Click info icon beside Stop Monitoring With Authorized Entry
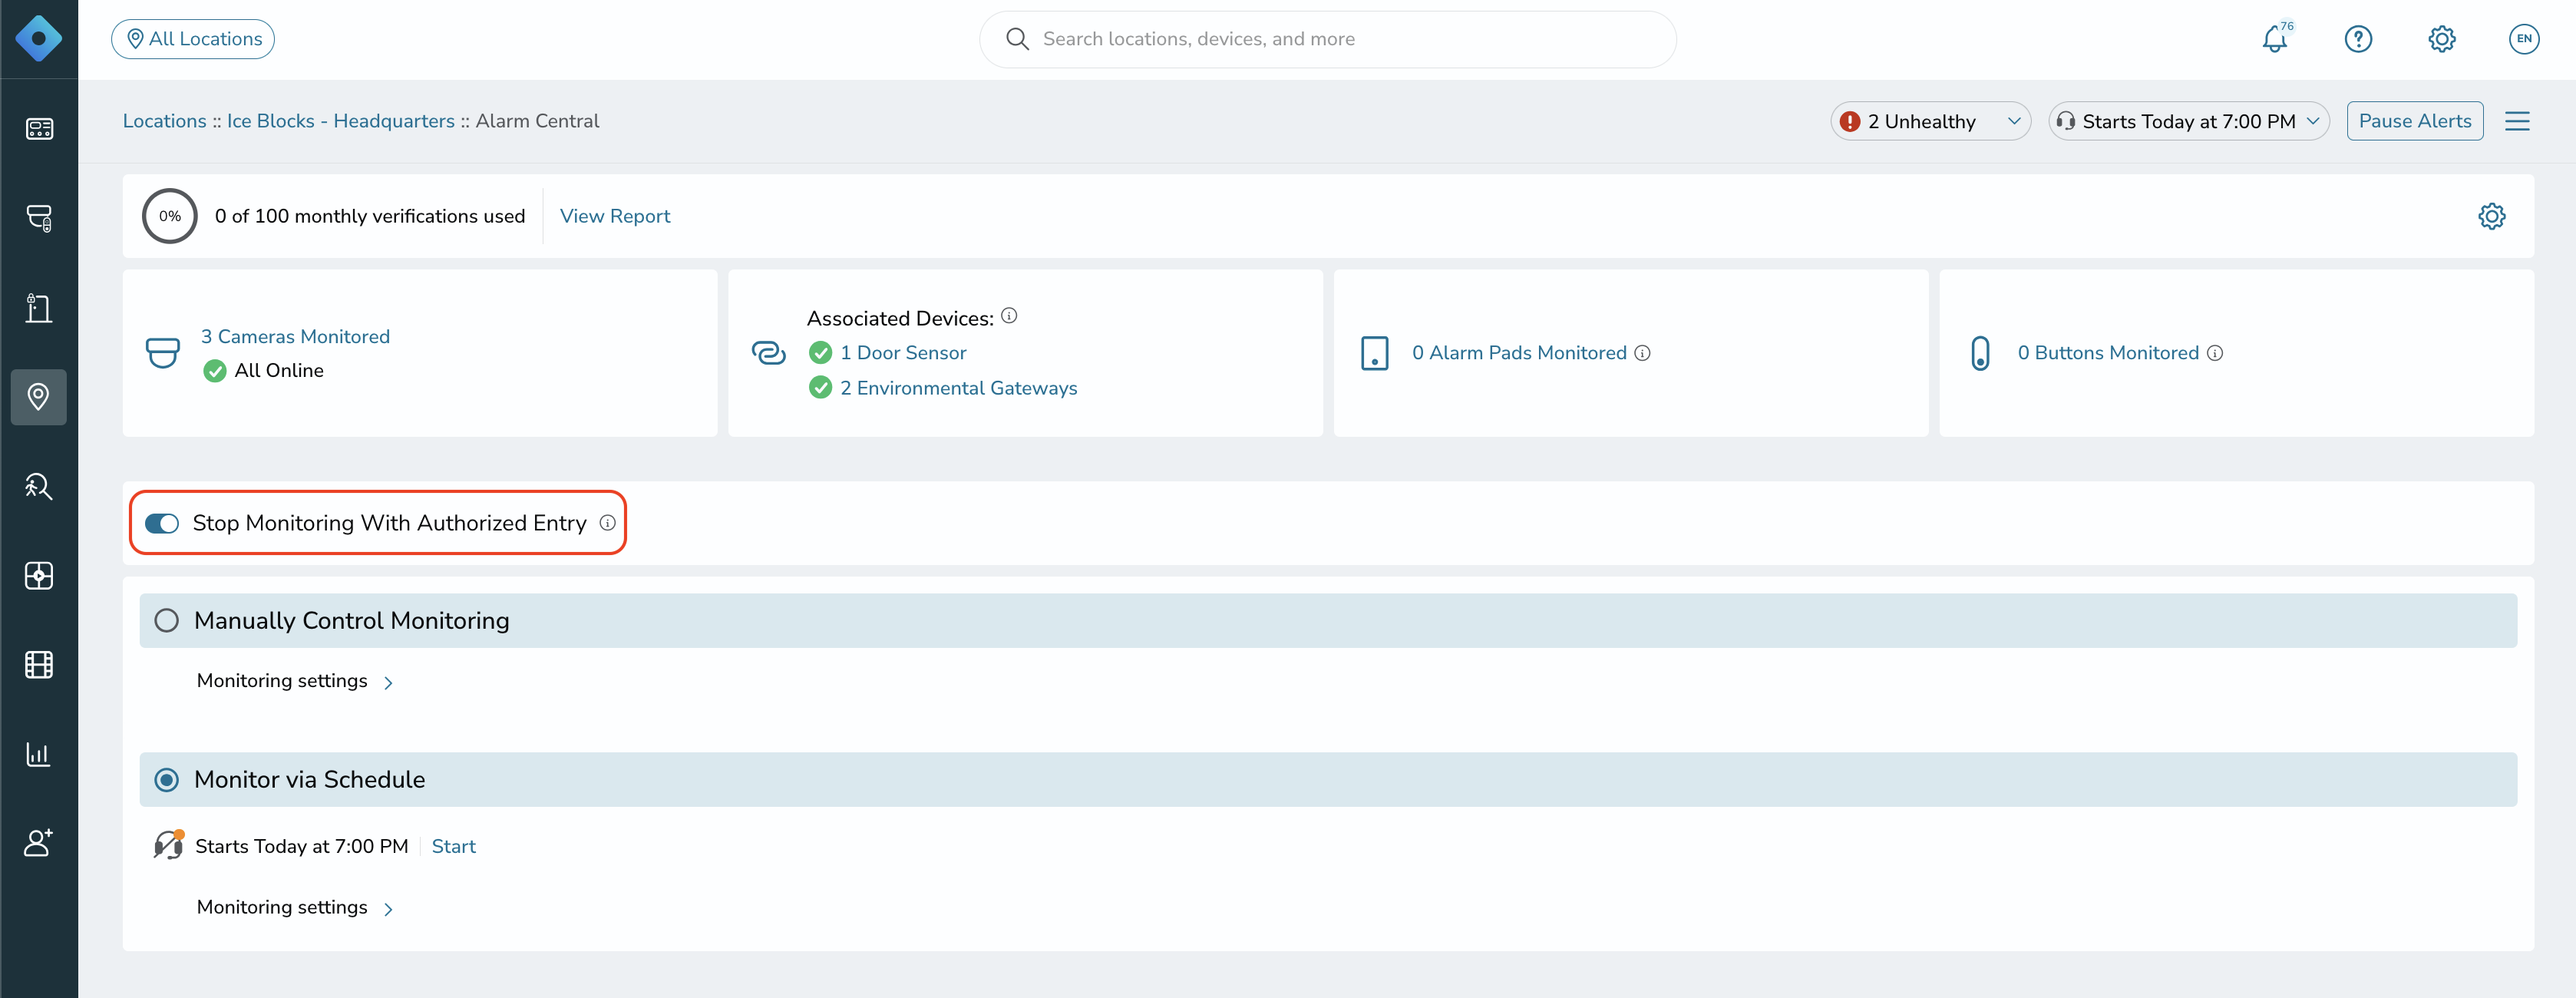Screen dimensions: 2576x998 click(607, 523)
